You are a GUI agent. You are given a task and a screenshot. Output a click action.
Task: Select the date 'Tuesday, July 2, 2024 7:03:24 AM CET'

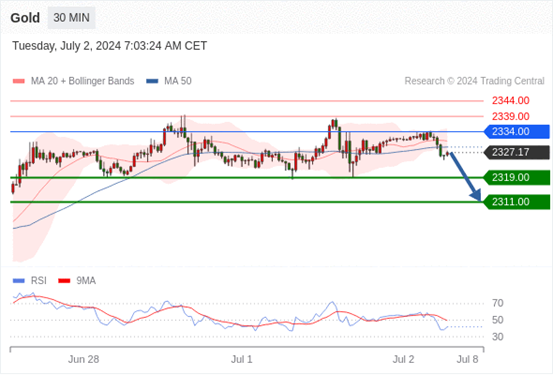(x=109, y=46)
